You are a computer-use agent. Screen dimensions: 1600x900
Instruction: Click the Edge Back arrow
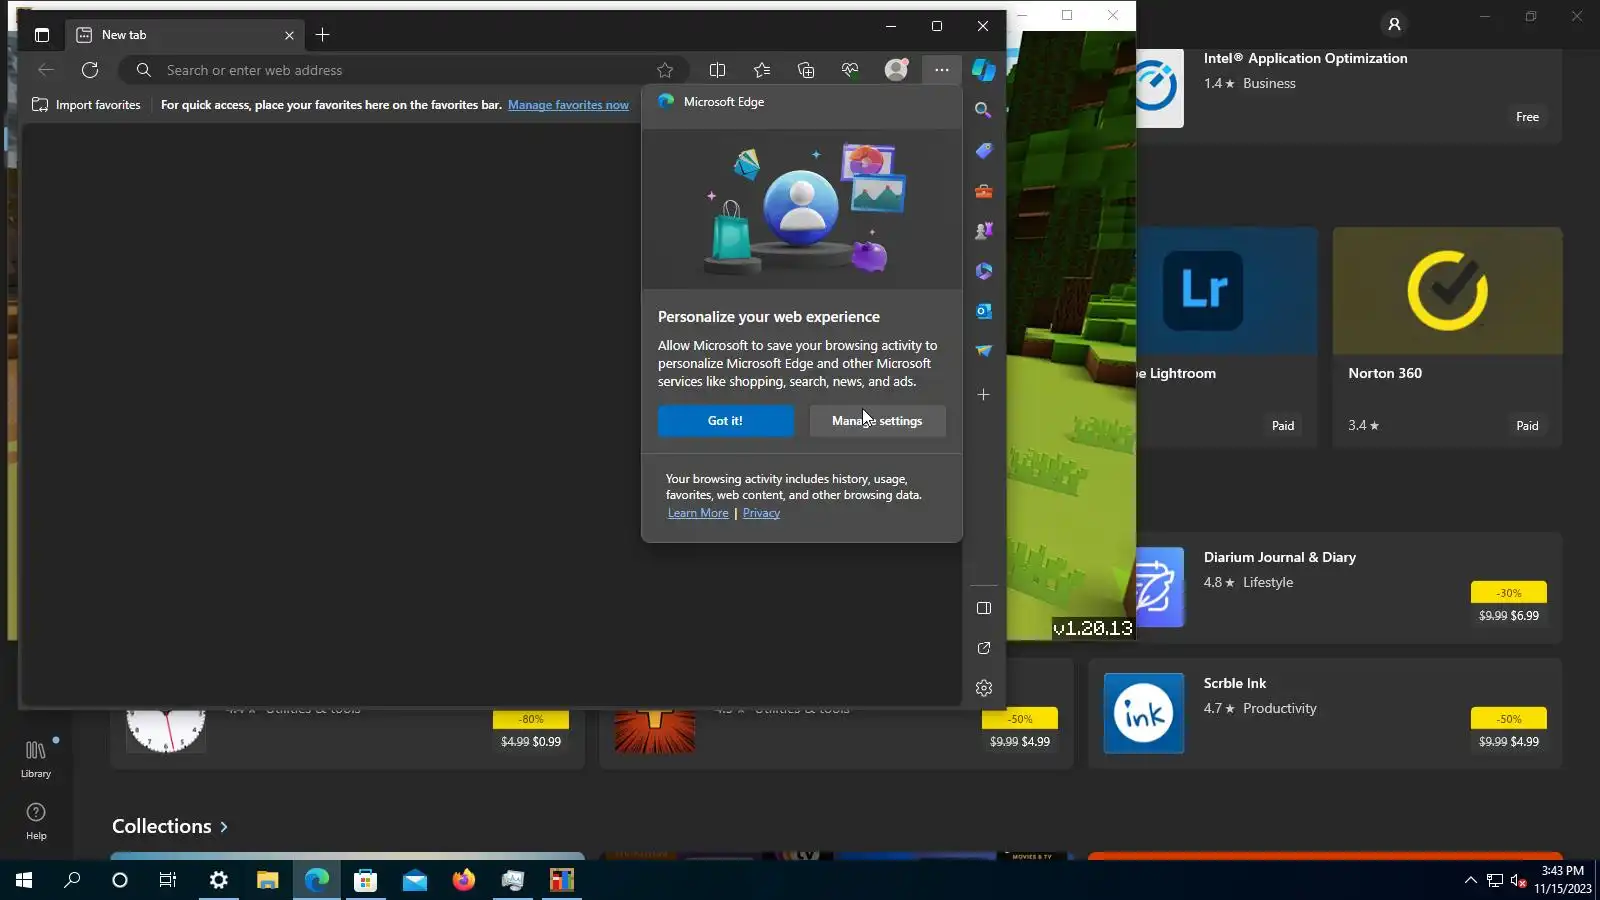point(46,70)
